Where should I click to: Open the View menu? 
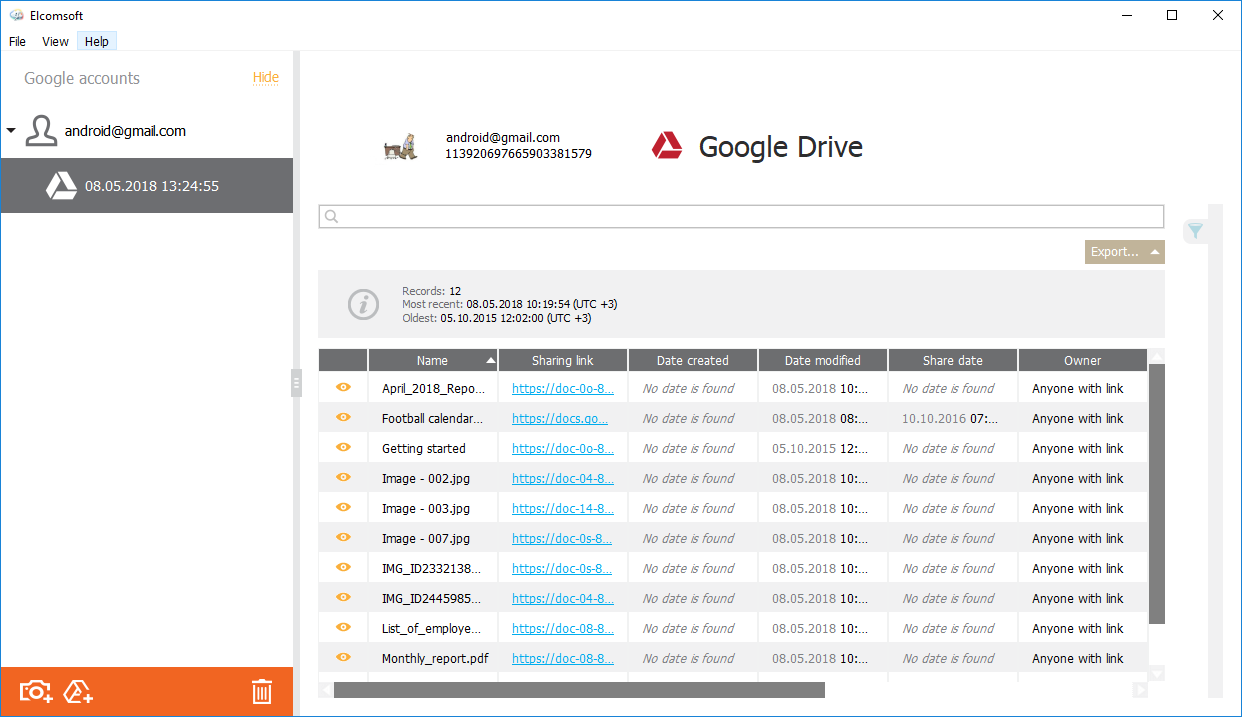tap(55, 41)
